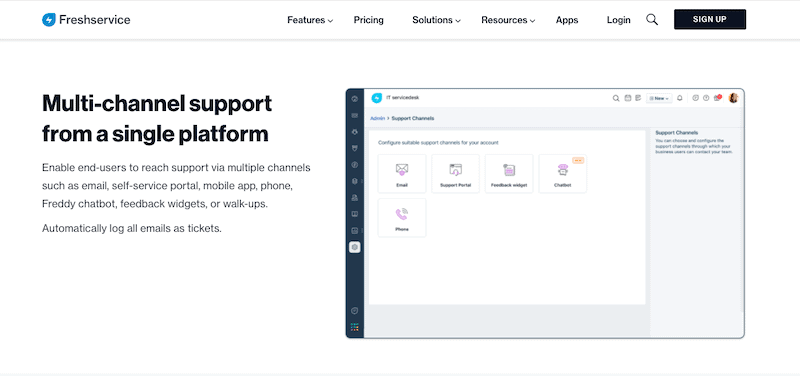The image size is (800, 376).
Task: Click the Admin breadcrumb link
Action: 377,118
